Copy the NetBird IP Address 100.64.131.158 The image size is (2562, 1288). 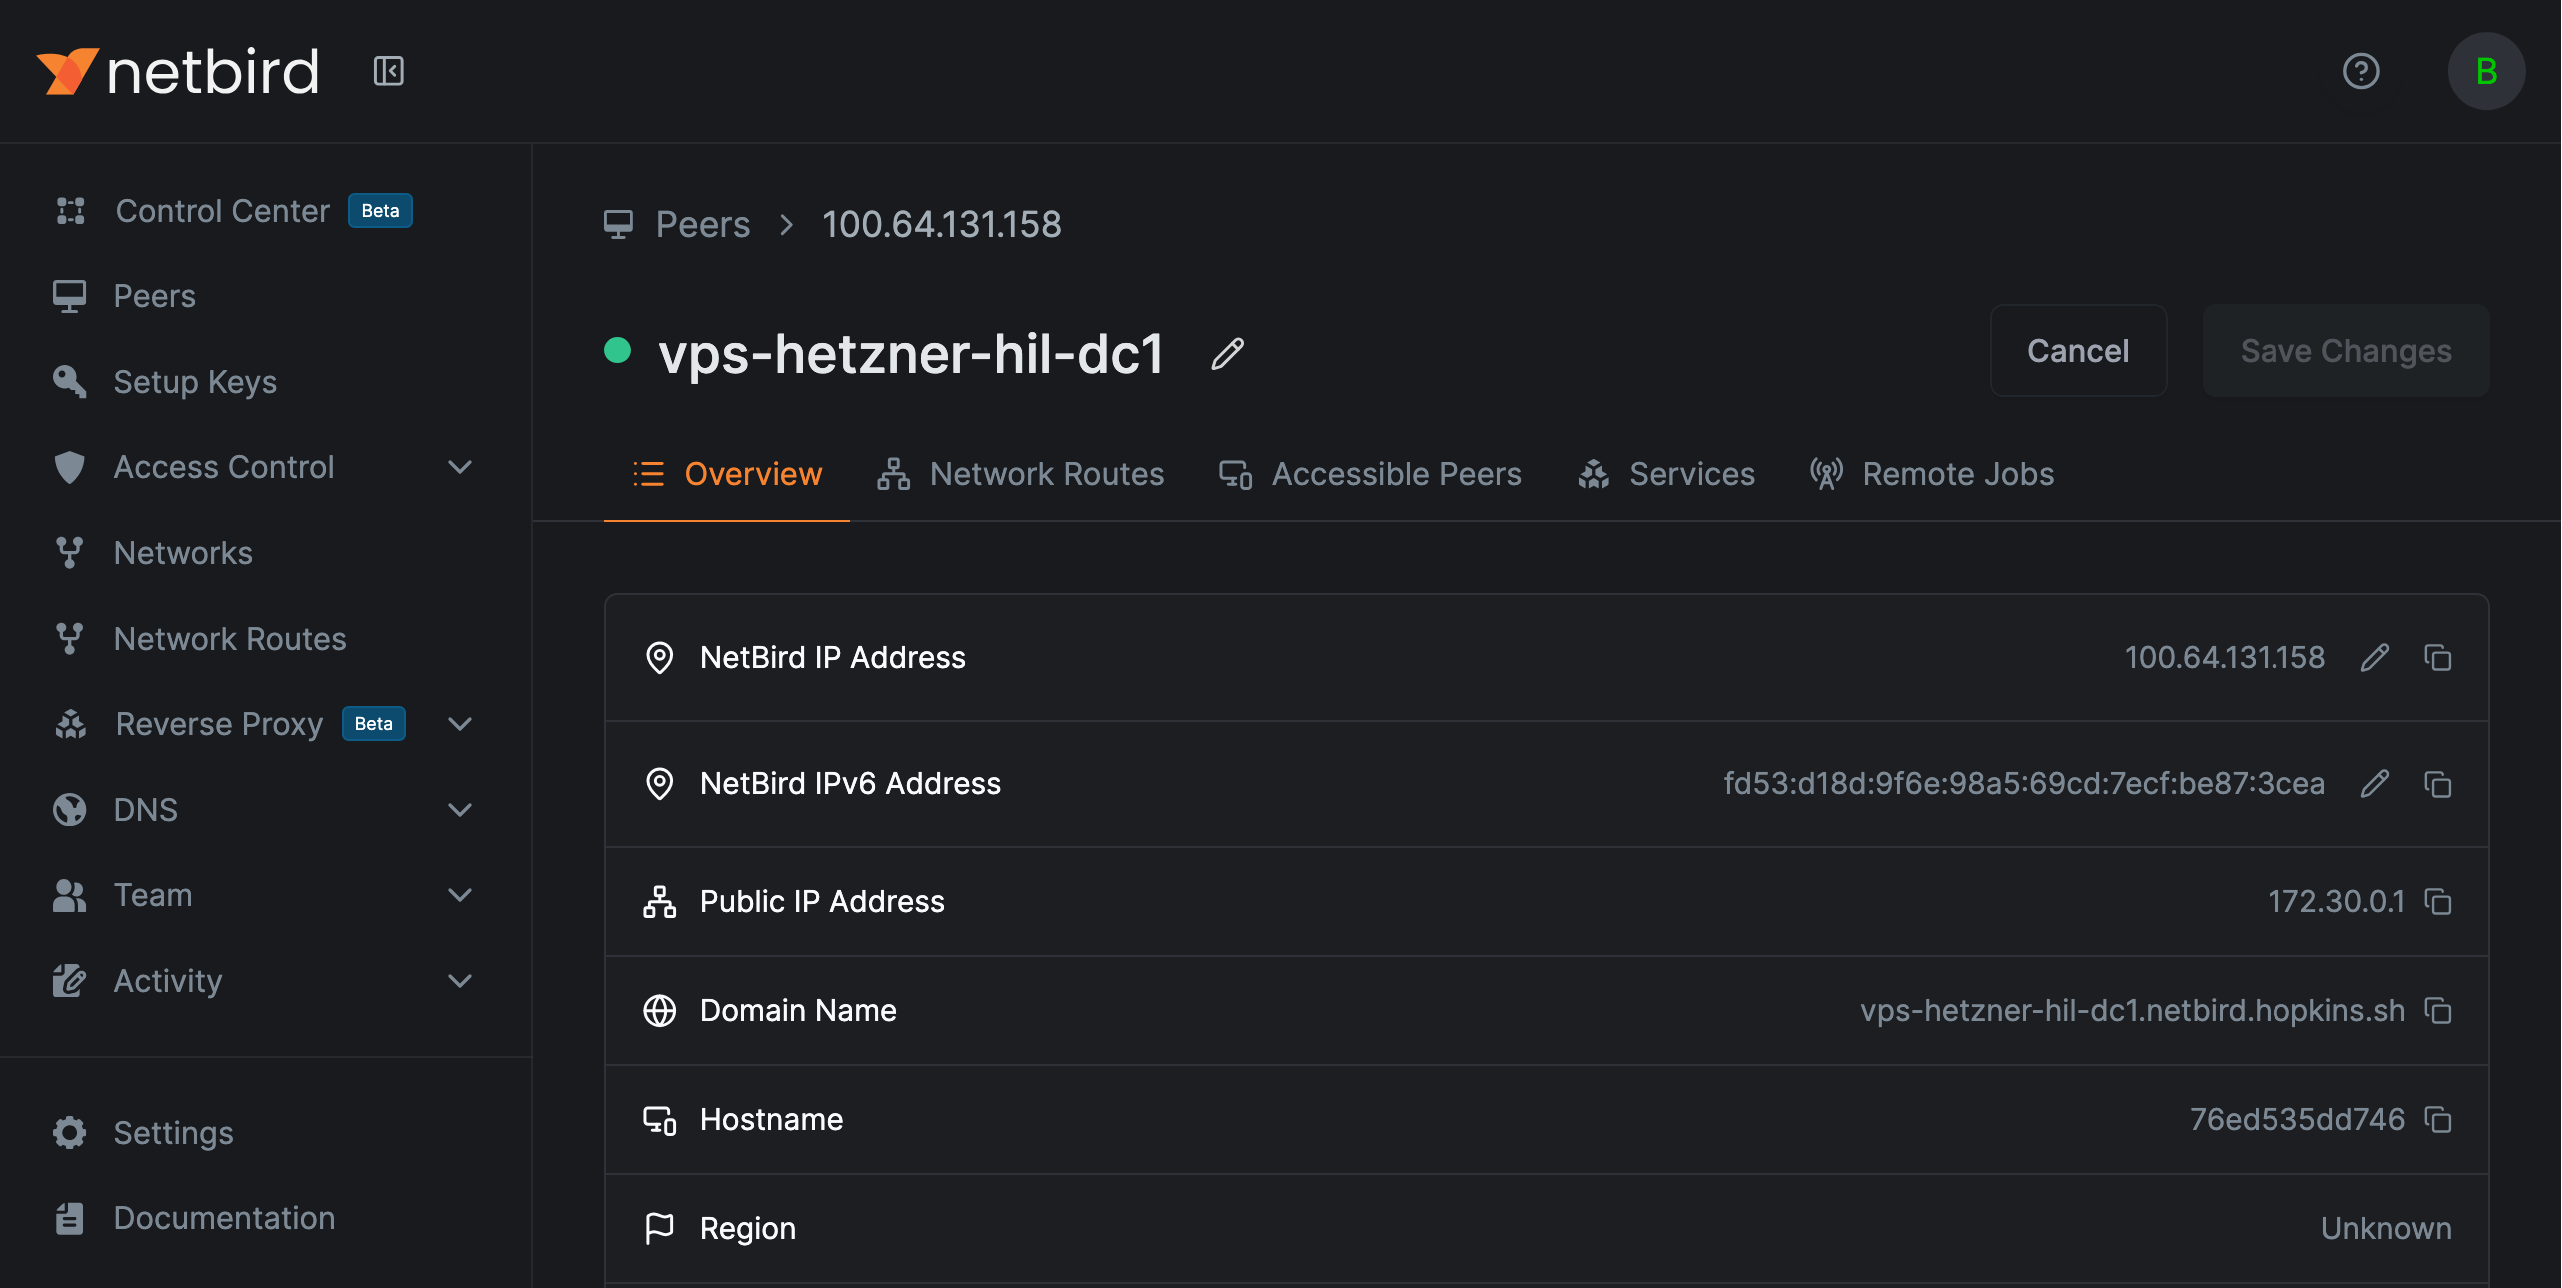tap(2437, 657)
